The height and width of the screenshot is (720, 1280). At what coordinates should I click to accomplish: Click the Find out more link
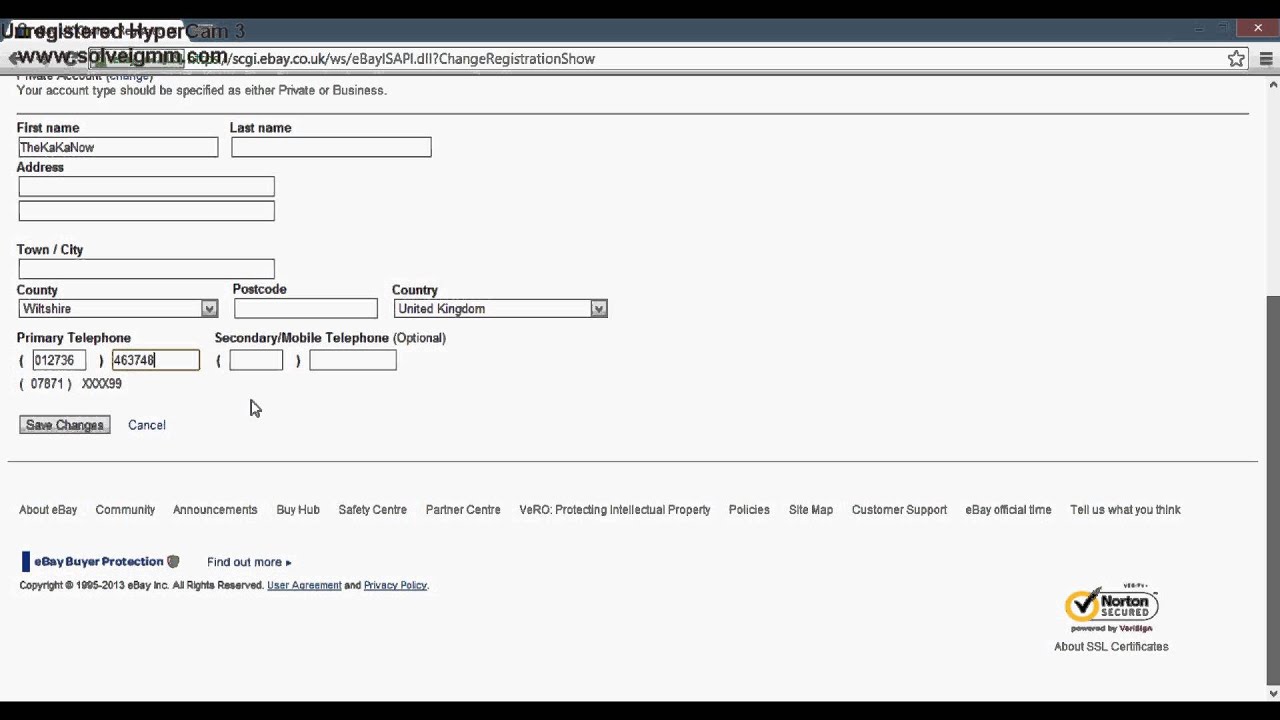[249, 562]
